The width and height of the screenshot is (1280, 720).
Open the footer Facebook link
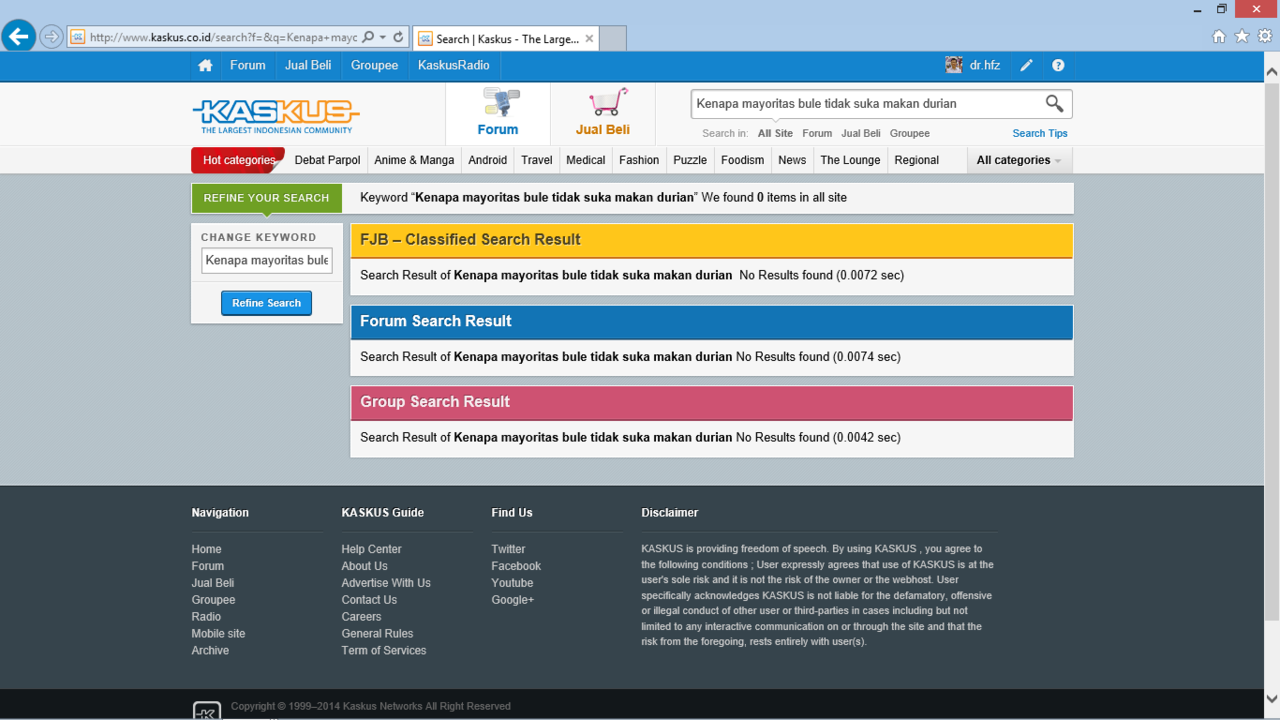tap(516, 566)
